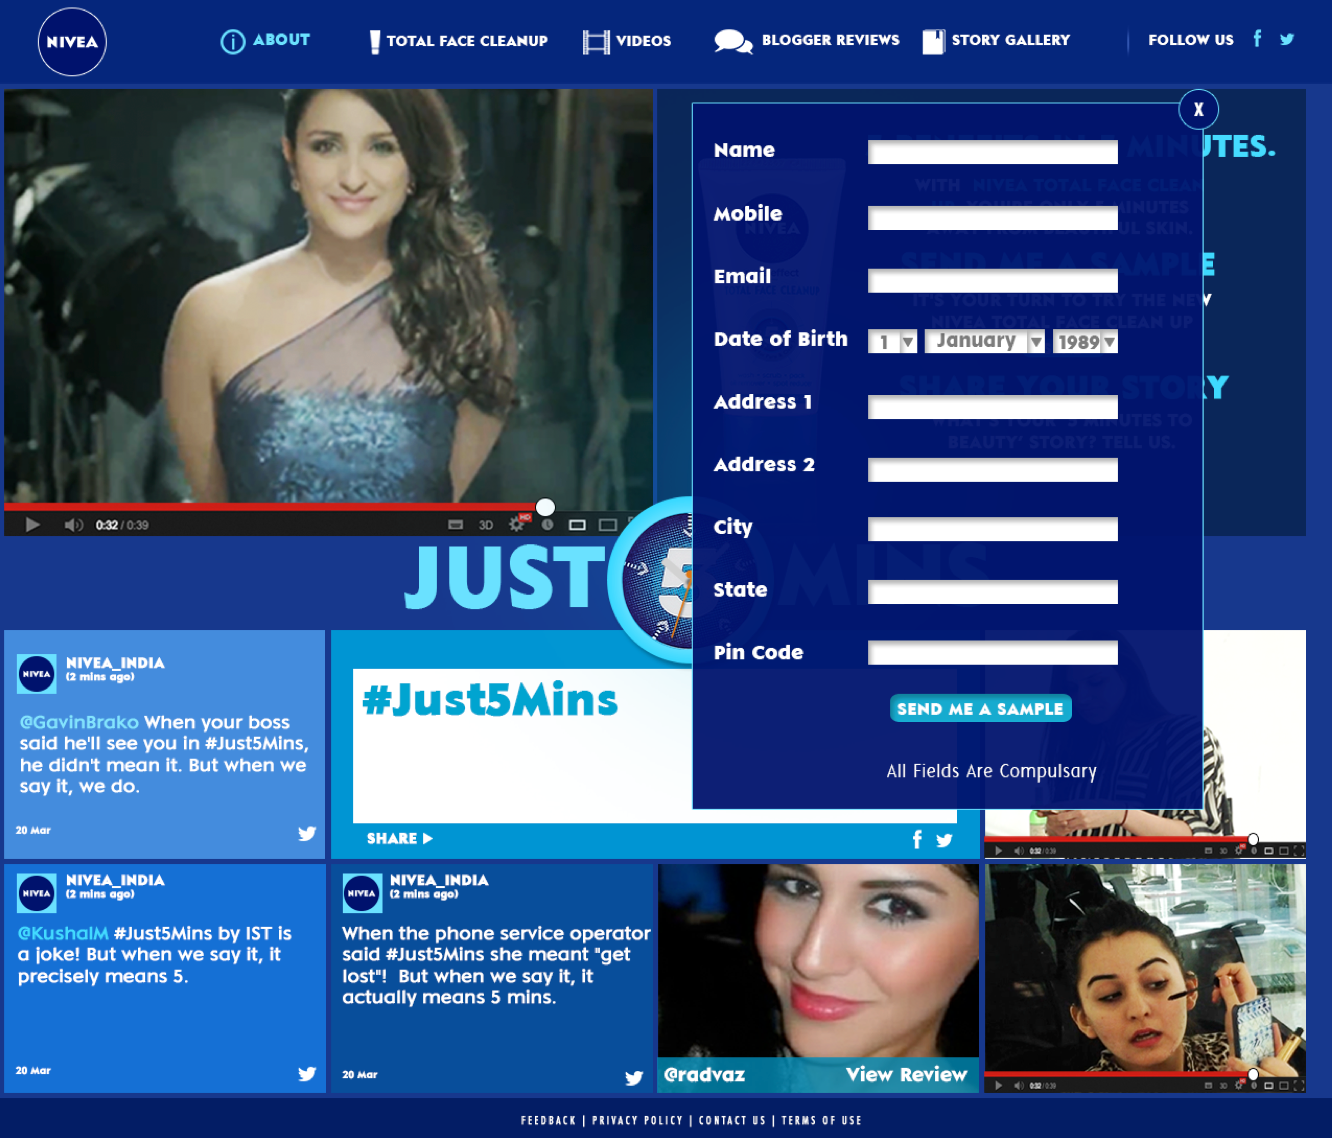Open main video settings gear

click(518, 523)
